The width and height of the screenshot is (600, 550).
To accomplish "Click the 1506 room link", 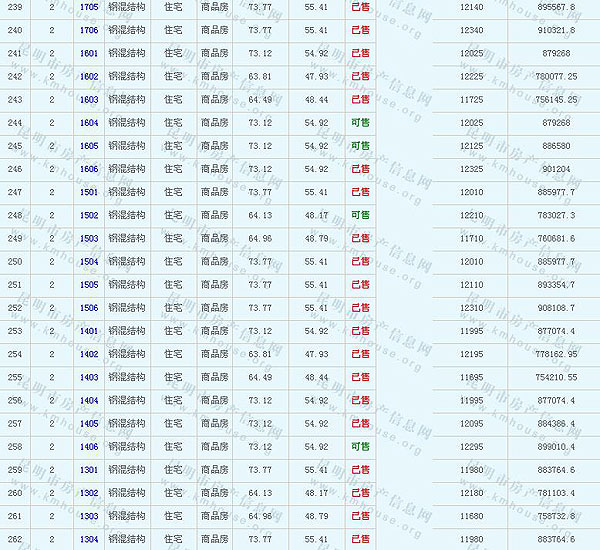I will (89, 308).
